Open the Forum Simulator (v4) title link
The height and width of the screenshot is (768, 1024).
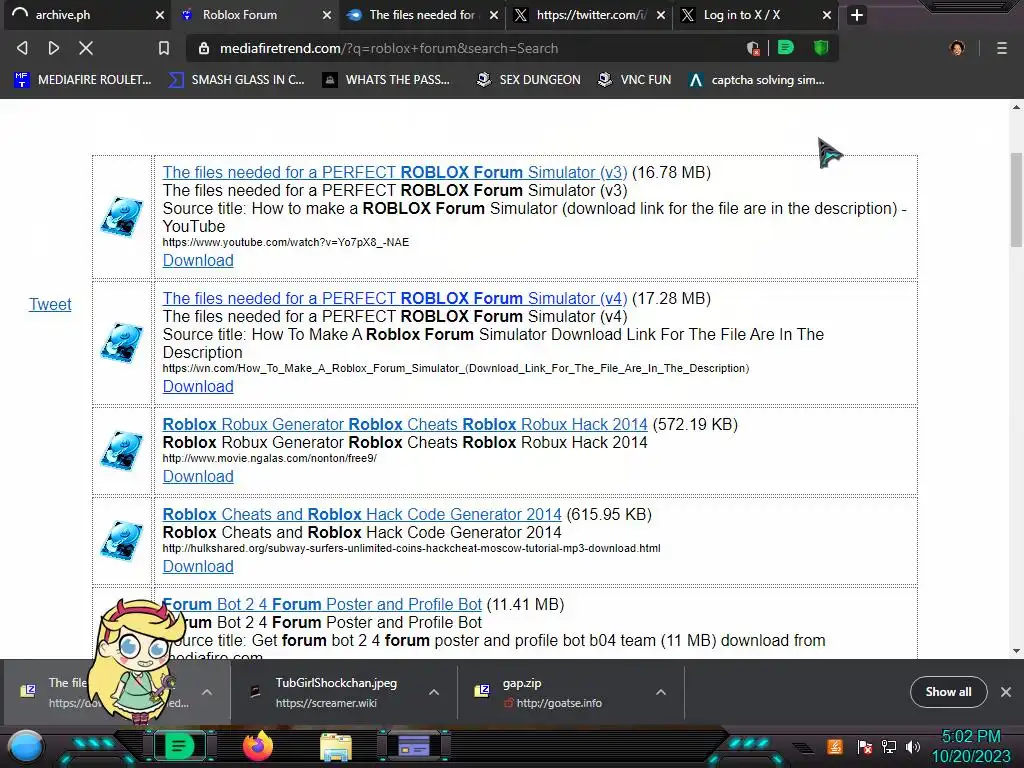[x=394, y=298]
